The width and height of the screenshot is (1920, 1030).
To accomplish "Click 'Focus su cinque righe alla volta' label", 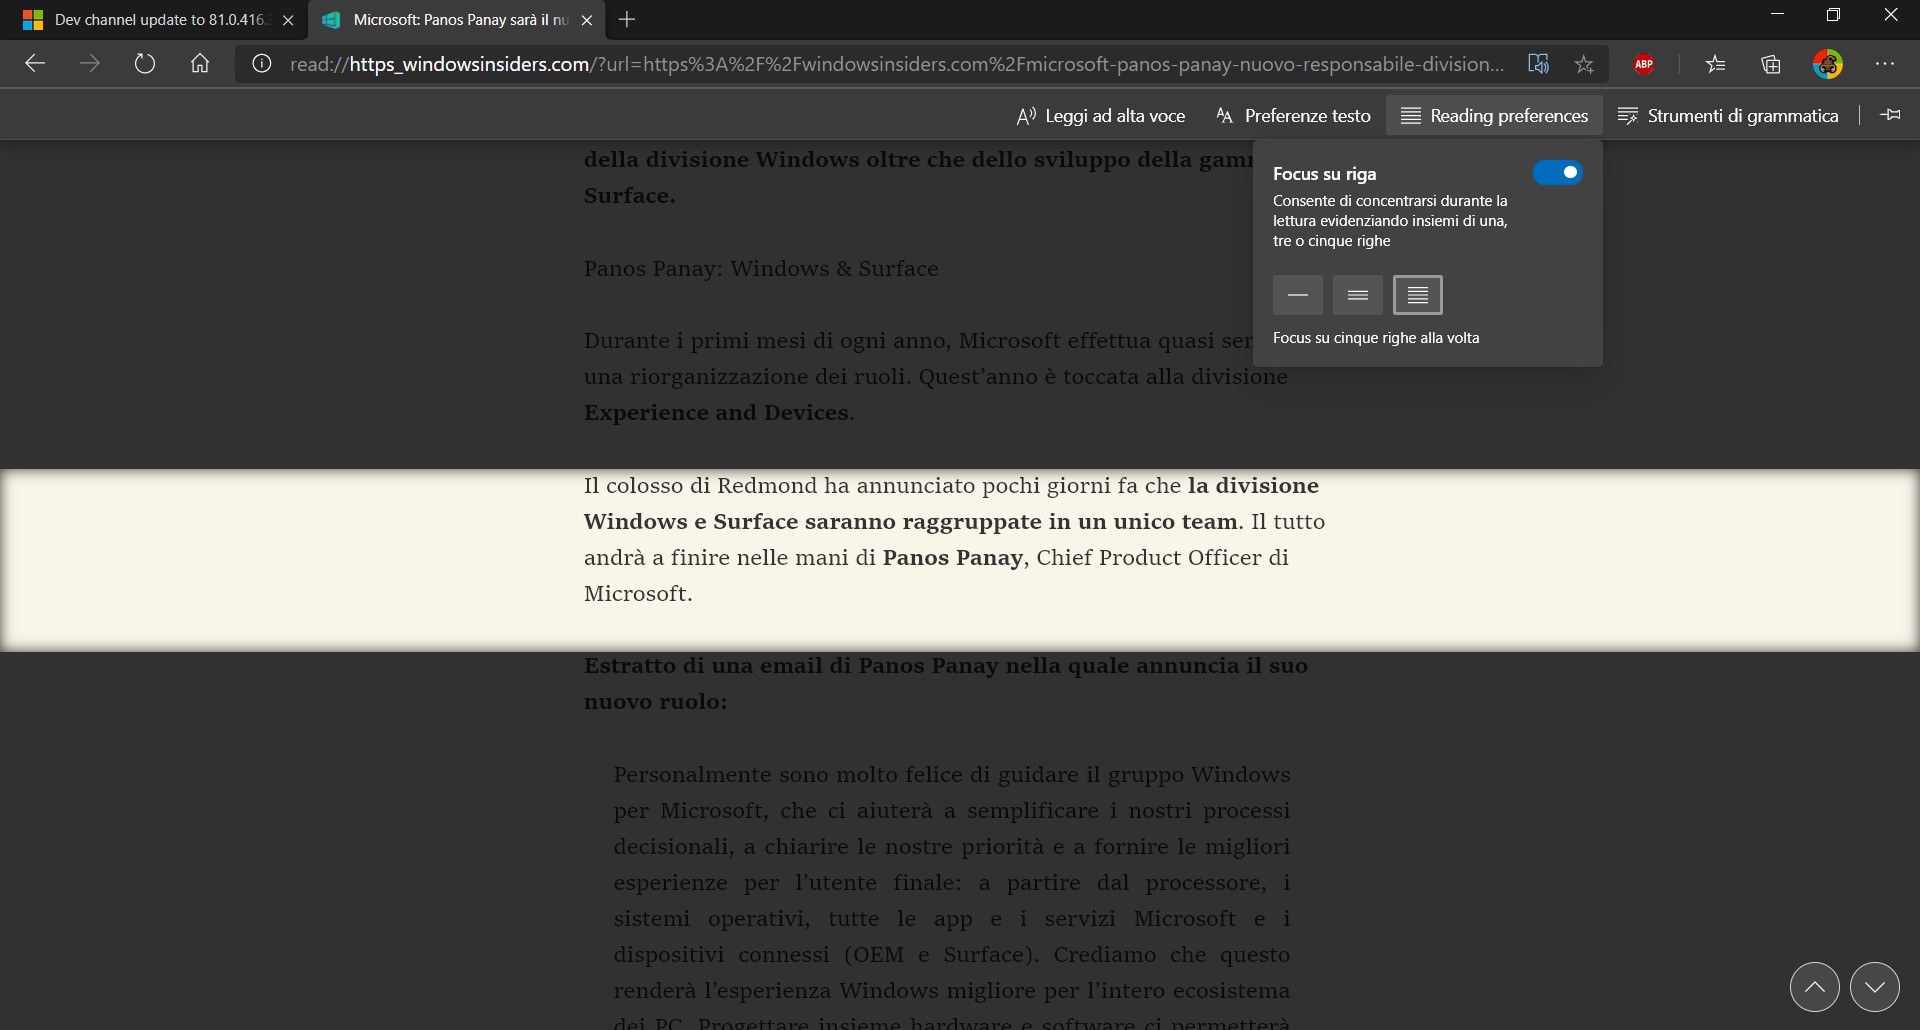I will [1376, 338].
